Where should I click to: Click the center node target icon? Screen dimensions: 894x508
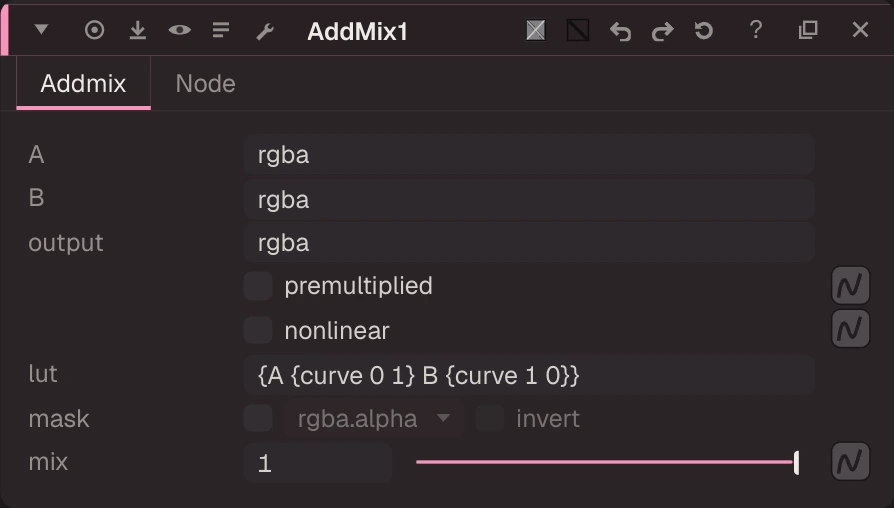tap(94, 30)
